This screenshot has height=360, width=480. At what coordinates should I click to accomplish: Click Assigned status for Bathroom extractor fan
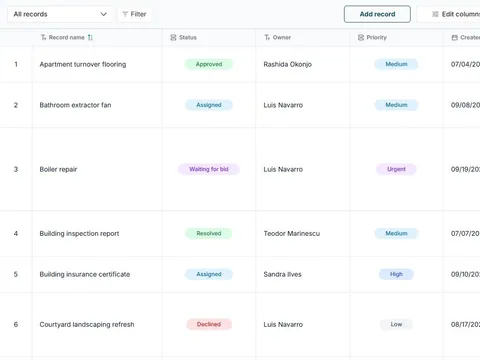point(209,105)
